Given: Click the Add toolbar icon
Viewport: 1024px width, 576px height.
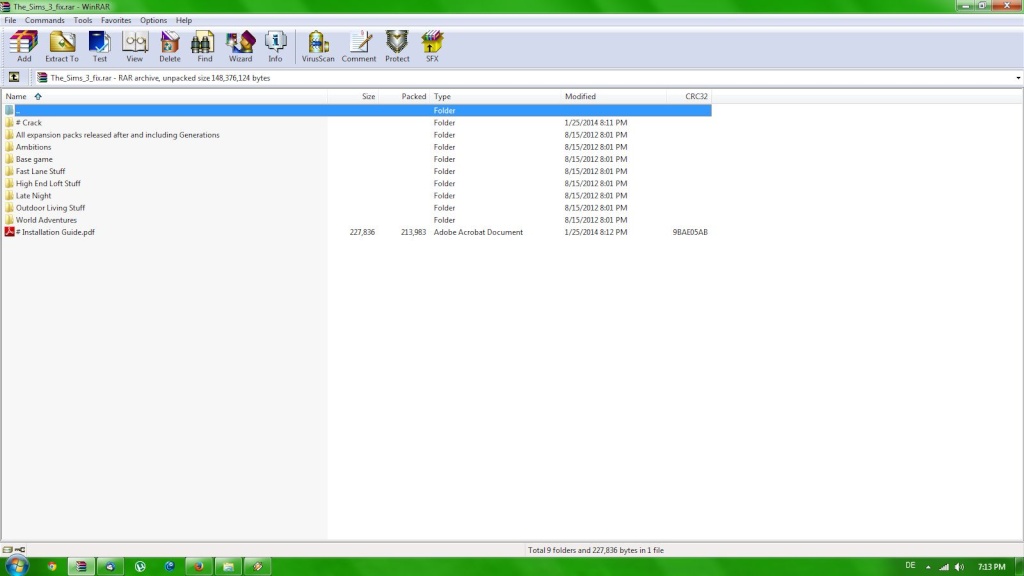Looking at the screenshot, I should tap(24, 46).
